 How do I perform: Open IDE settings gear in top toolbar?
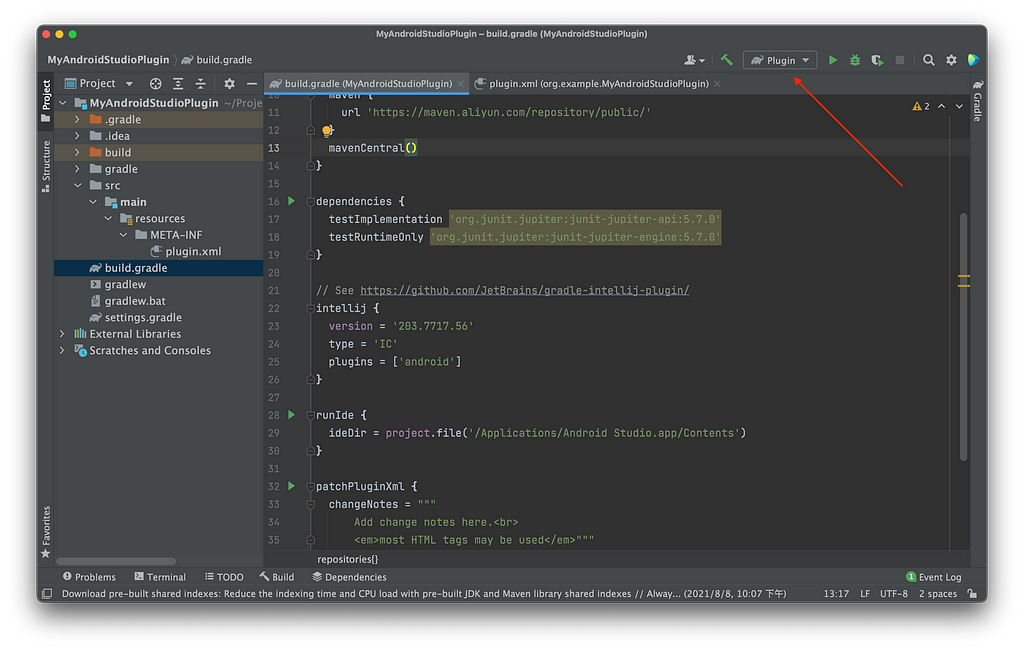coord(951,60)
